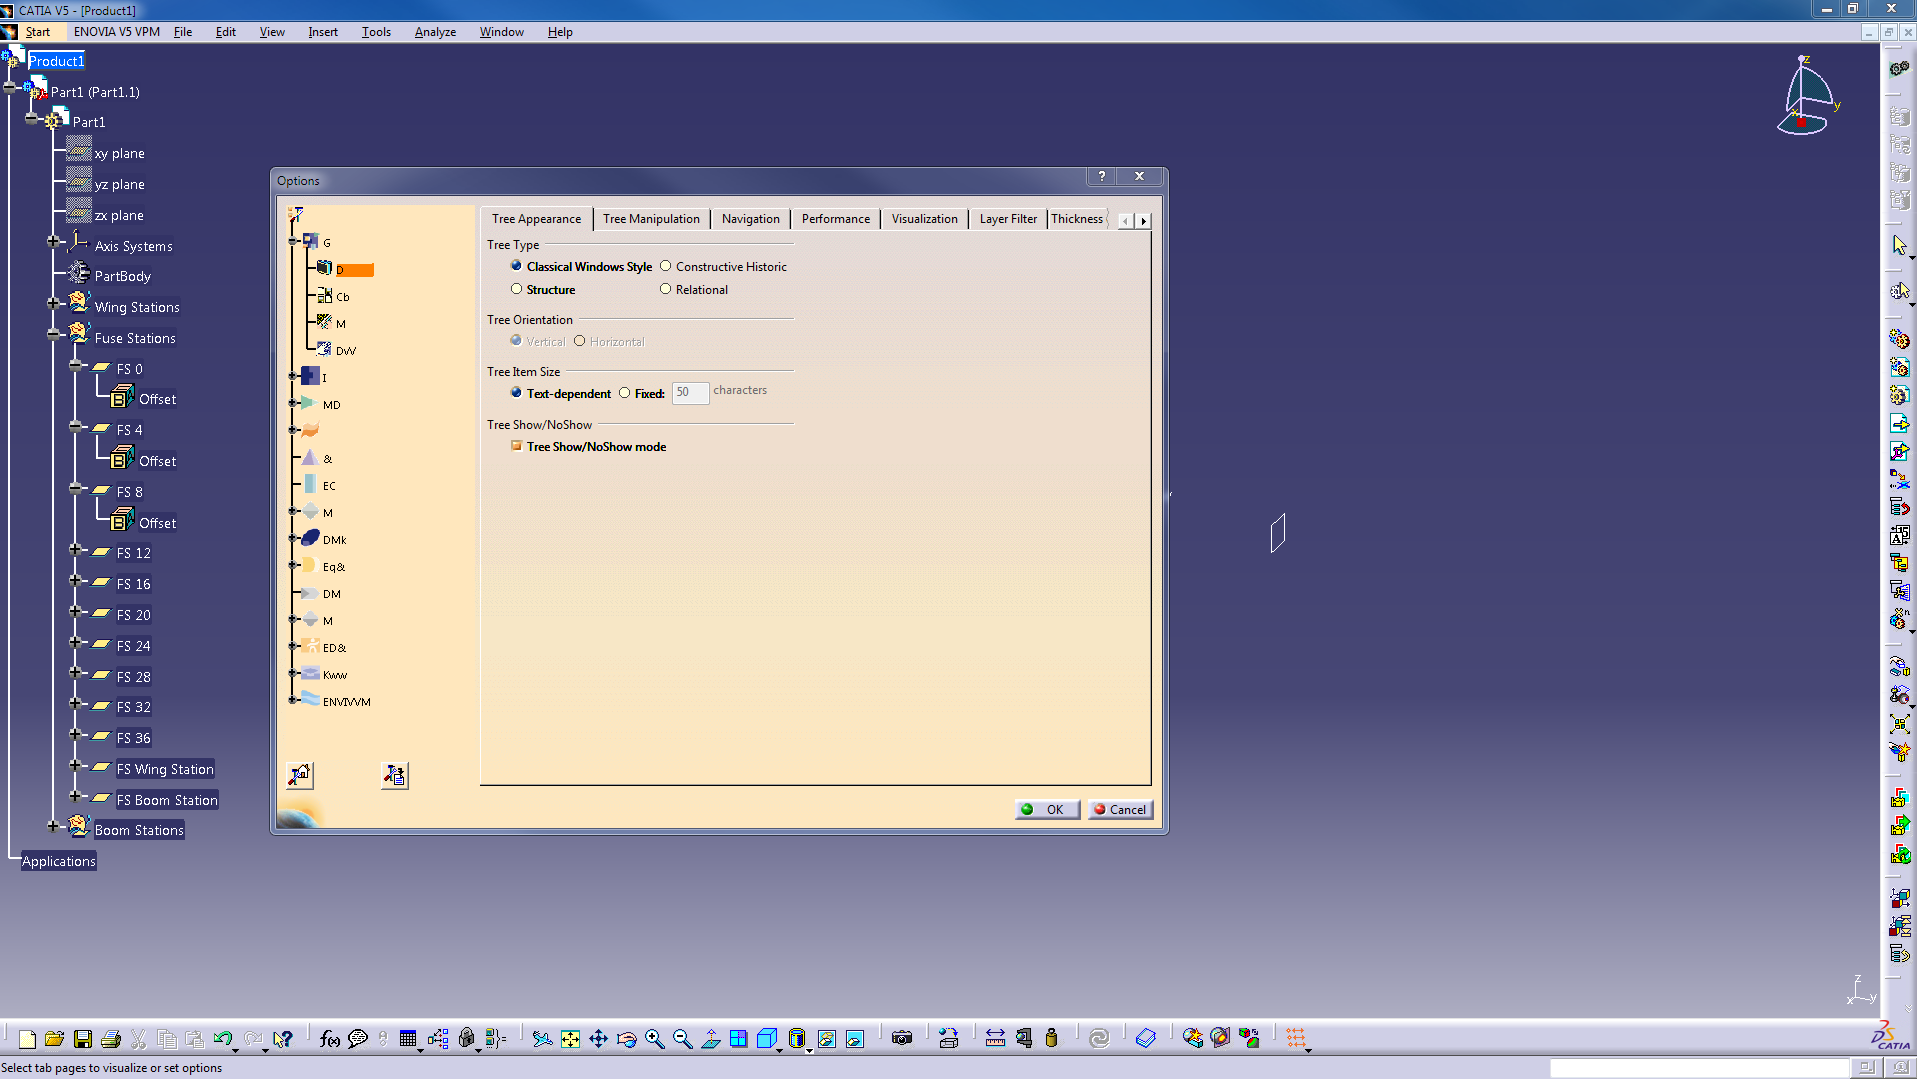1917x1079 pixels.
Task: Select the Product1 root node
Action: click(56, 61)
